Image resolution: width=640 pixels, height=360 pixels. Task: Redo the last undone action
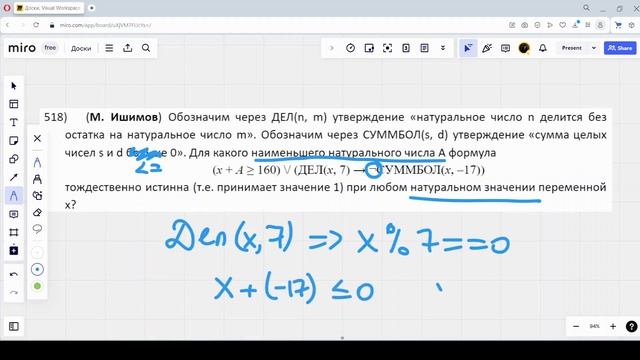[14, 292]
